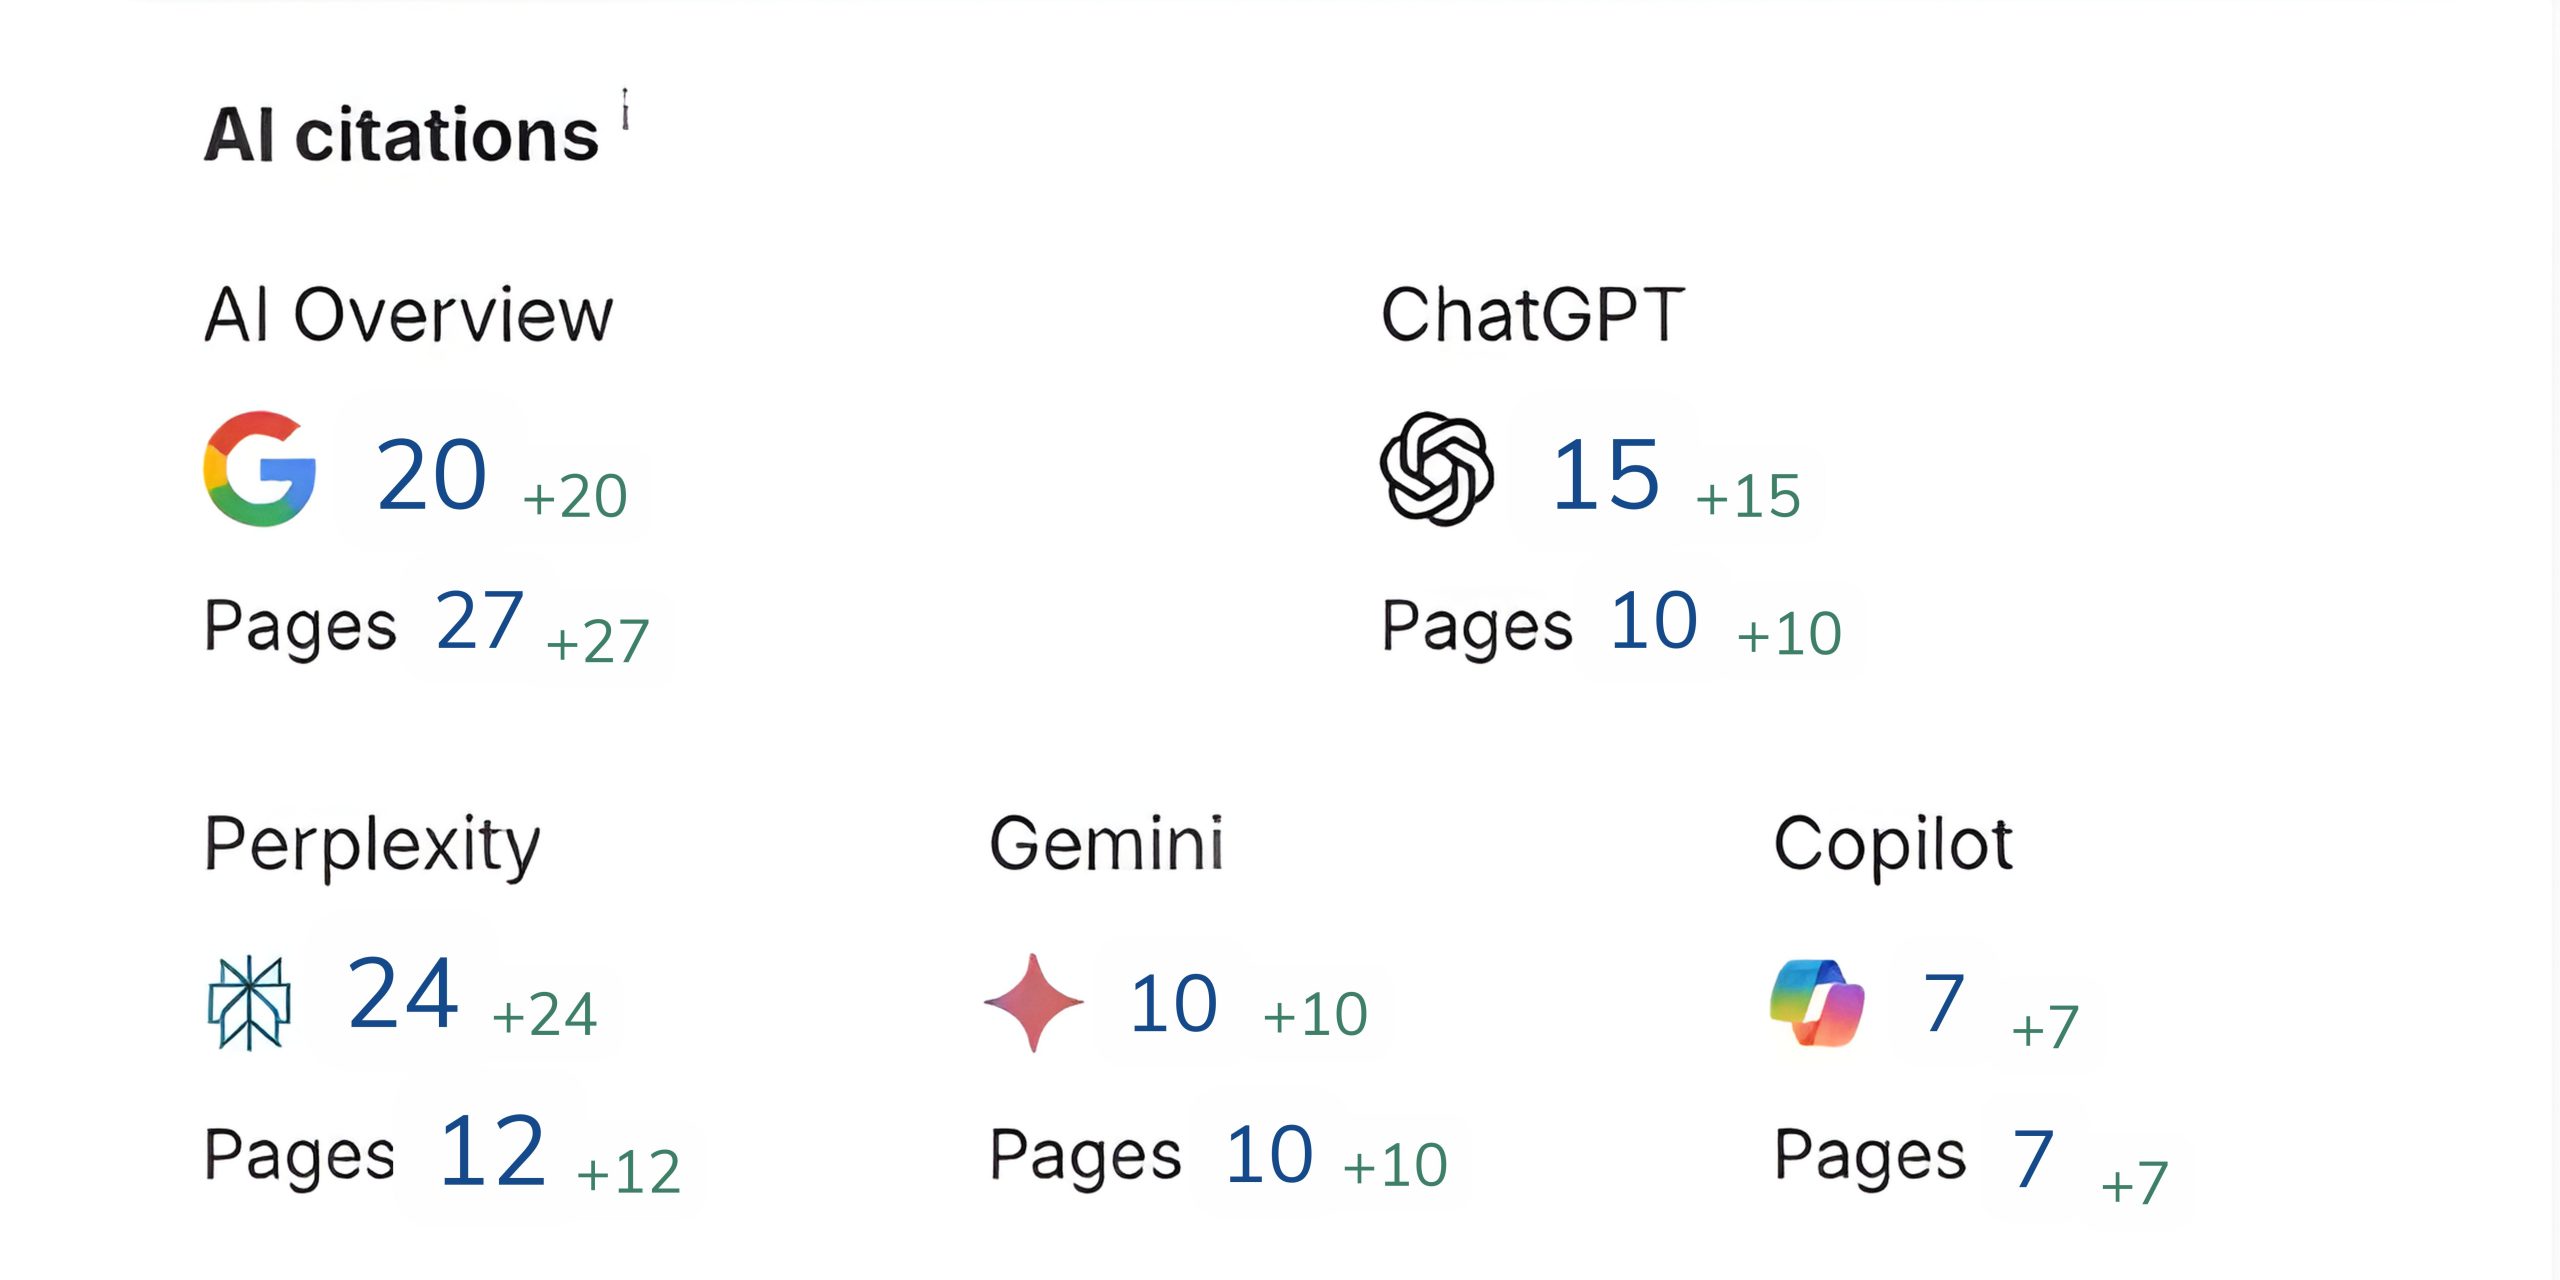This screenshot has width=2560, height=1280.
Task: Click the AI citations title
Action: (401, 135)
